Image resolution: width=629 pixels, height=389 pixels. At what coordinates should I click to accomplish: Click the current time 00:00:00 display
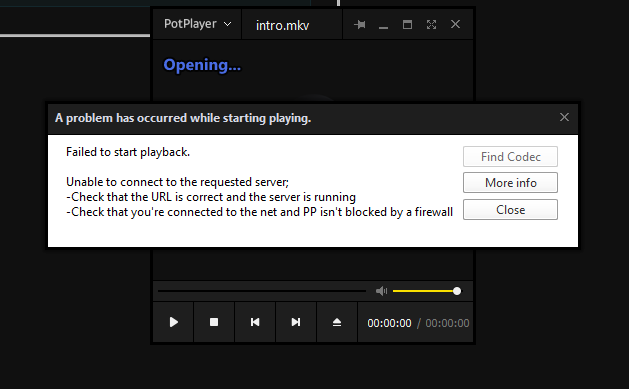click(389, 323)
